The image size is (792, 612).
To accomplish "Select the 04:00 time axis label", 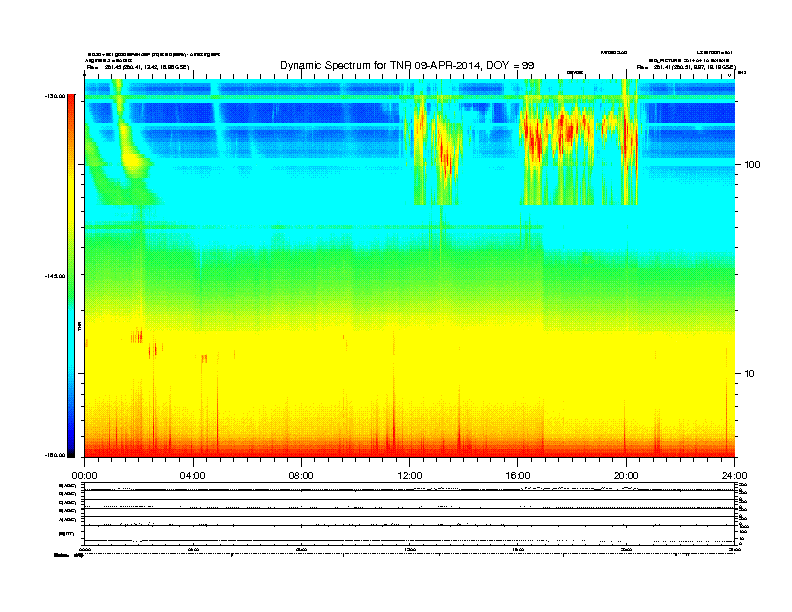I will [192, 476].
